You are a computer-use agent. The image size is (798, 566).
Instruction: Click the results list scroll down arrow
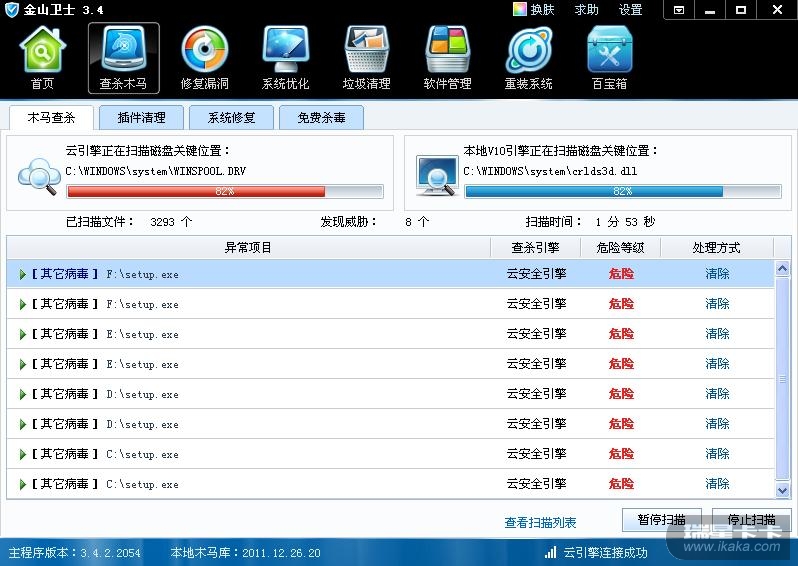782,491
